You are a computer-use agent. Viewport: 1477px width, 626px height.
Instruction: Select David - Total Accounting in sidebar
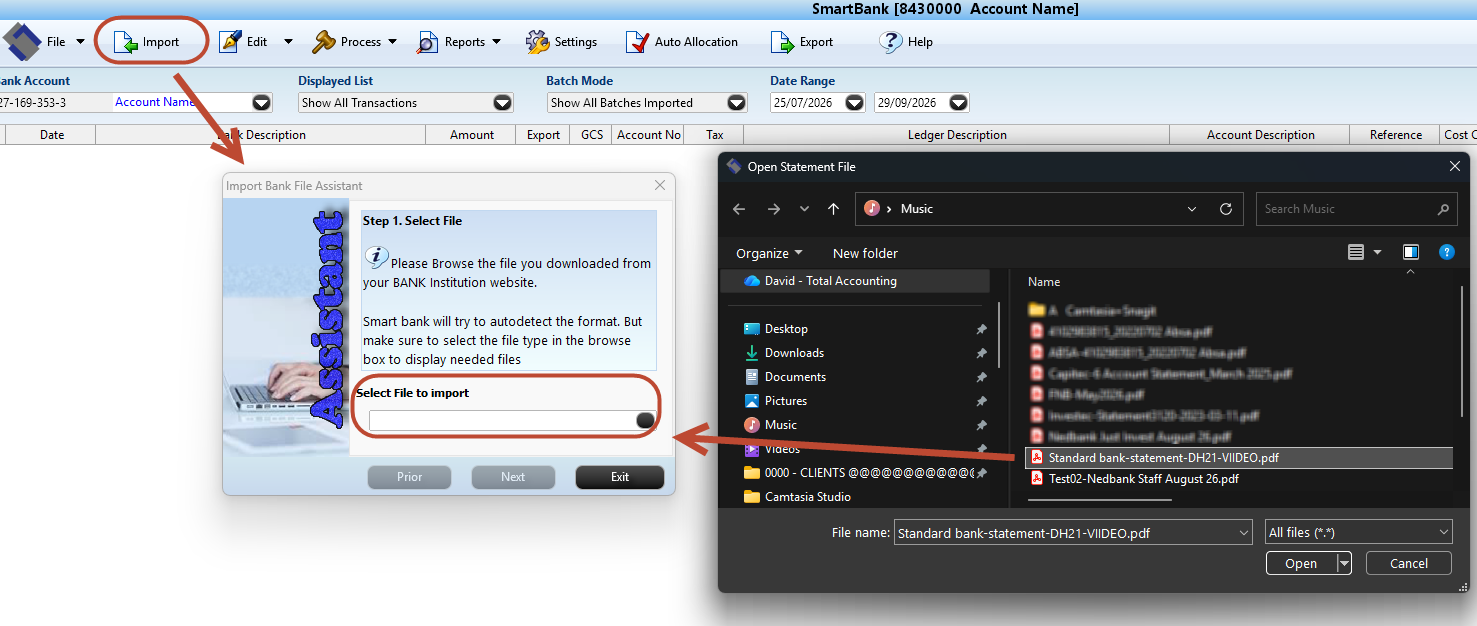click(856, 281)
